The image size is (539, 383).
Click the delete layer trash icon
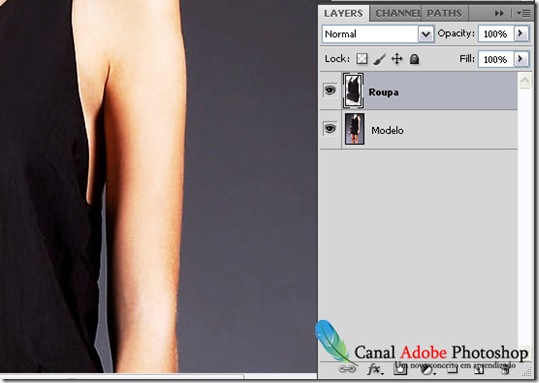tap(505, 370)
